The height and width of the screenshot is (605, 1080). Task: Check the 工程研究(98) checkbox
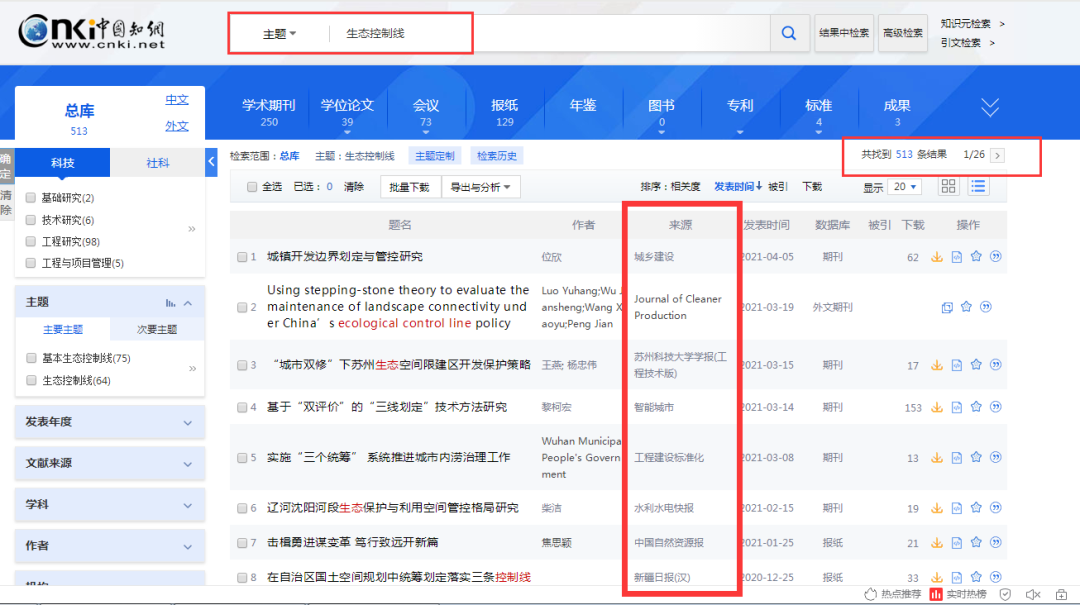click(31, 242)
